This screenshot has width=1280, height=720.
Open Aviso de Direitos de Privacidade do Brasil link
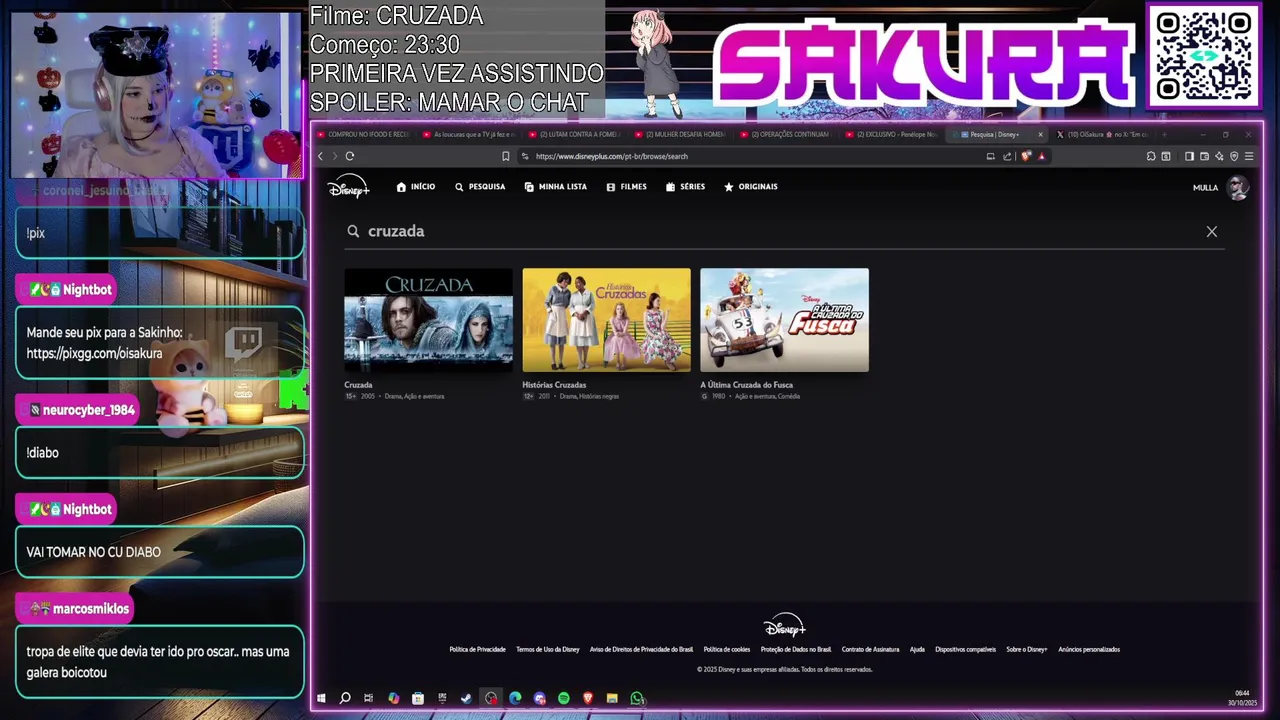click(x=641, y=650)
